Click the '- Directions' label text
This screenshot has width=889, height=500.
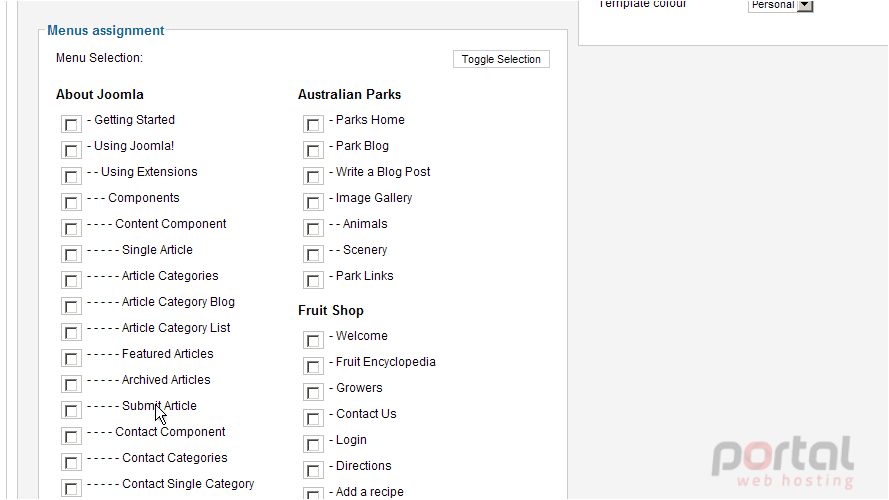tap(360, 466)
